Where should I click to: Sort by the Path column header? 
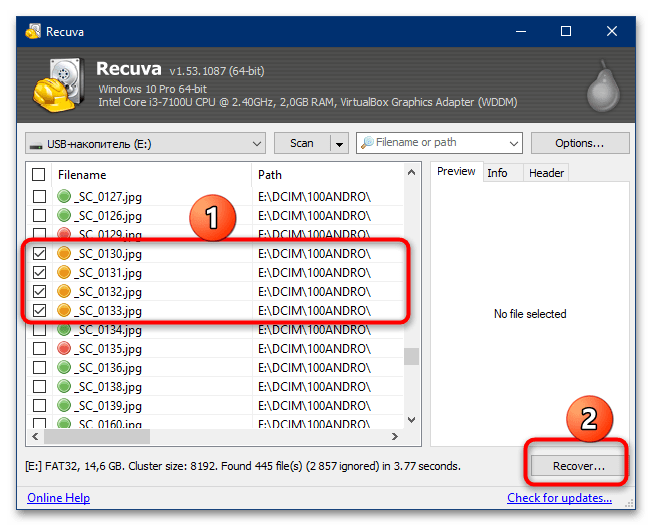[328, 175]
